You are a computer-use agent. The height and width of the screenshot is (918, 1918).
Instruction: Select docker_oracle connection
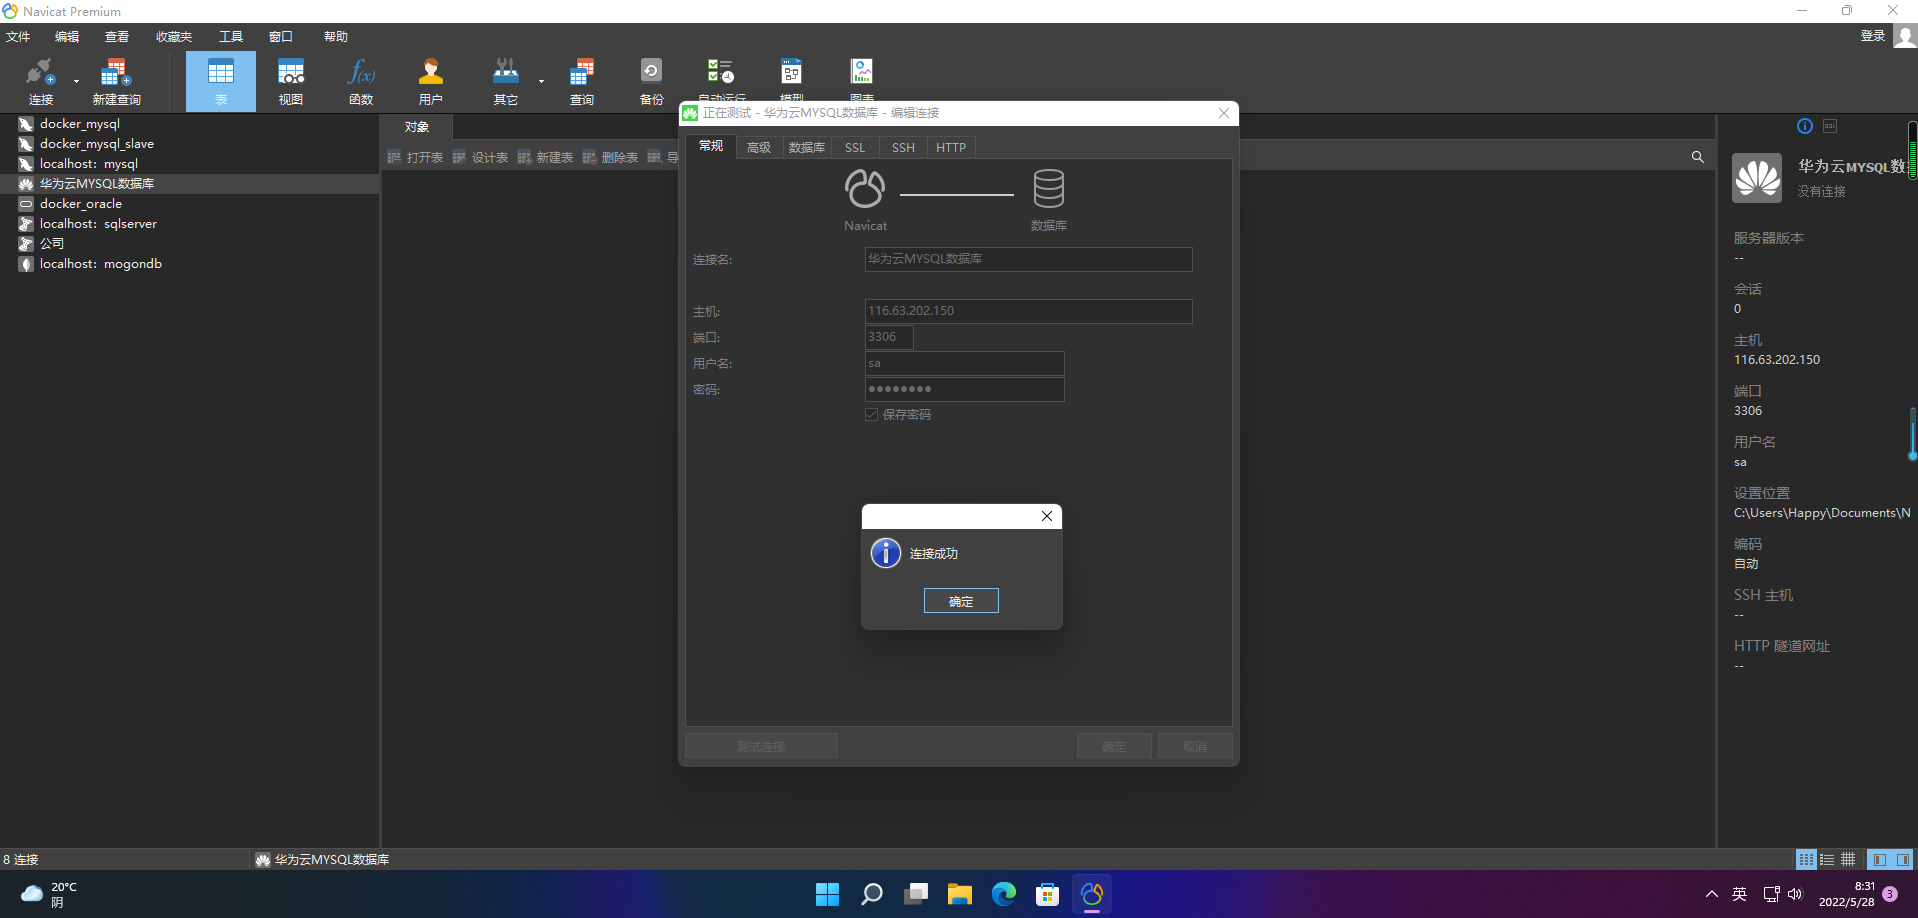[x=81, y=204]
